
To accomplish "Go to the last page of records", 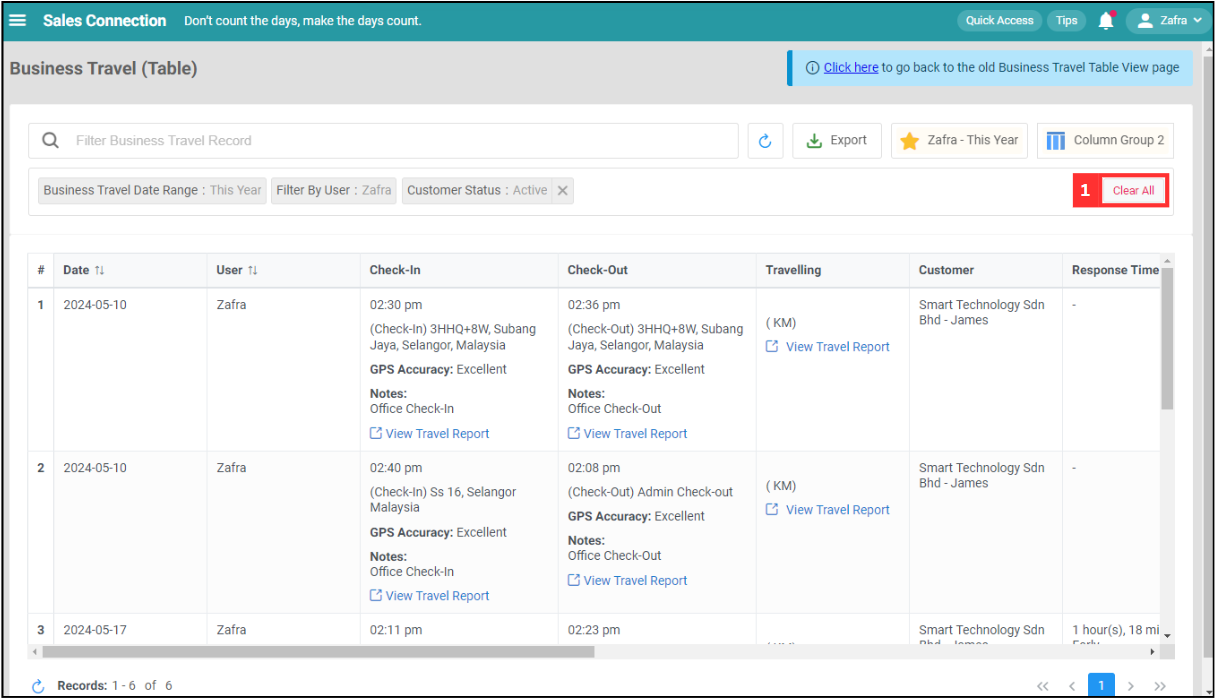I will [1160, 686].
